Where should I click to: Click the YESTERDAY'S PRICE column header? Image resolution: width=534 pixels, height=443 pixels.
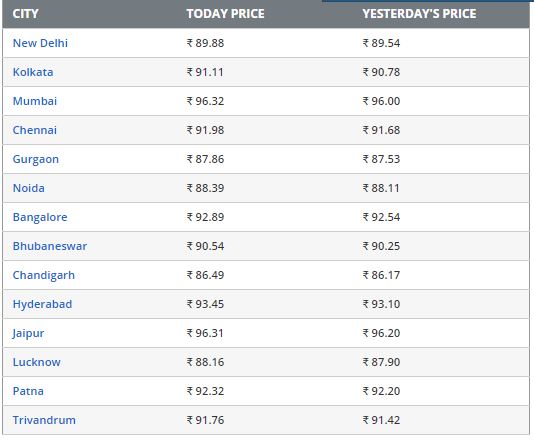(x=419, y=14)
